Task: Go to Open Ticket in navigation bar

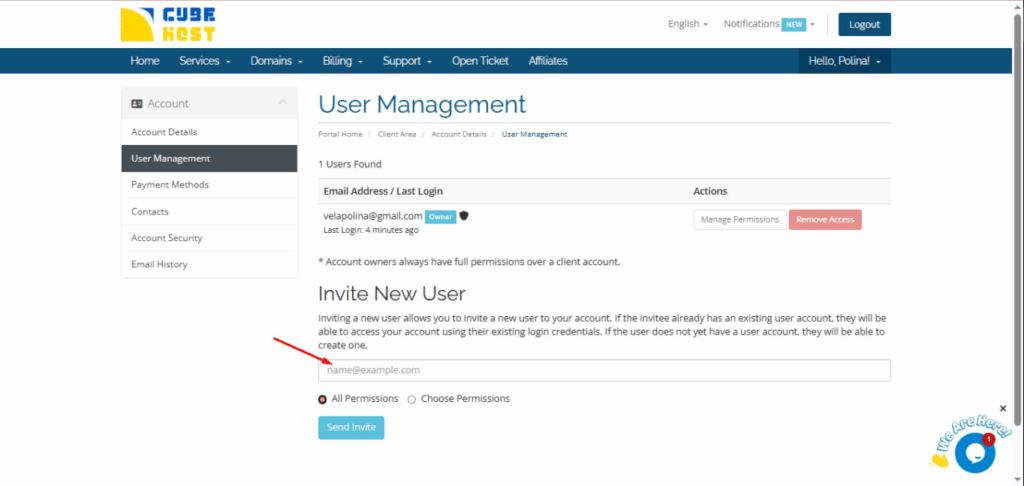Action: 479,61
